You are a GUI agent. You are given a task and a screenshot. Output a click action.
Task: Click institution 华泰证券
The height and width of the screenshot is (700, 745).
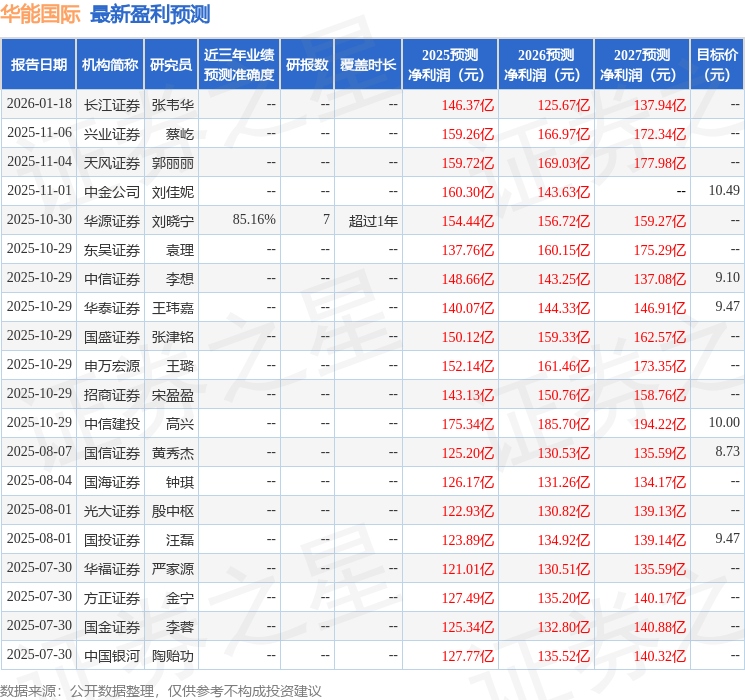pyautogui.click(x=112, y=308)
